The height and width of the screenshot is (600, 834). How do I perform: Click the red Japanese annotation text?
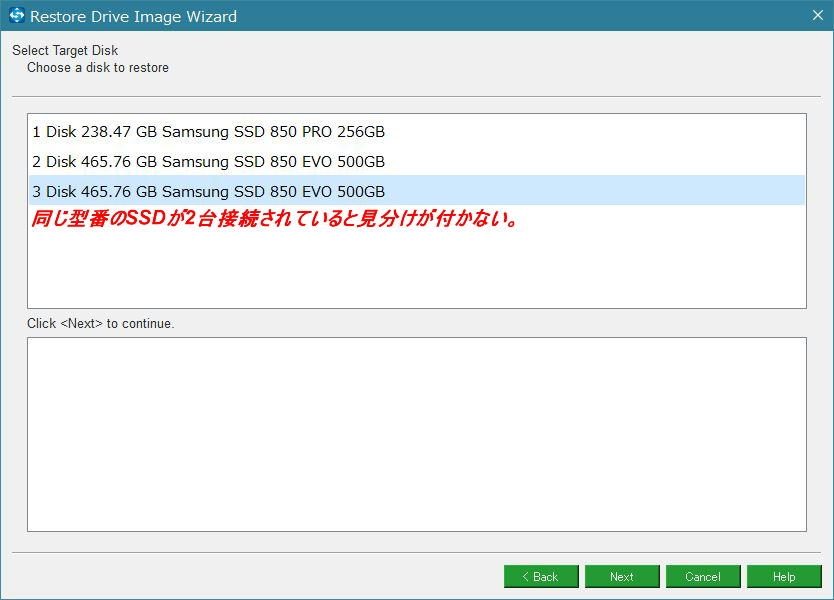pyautogui.click(x=275, y=218)
